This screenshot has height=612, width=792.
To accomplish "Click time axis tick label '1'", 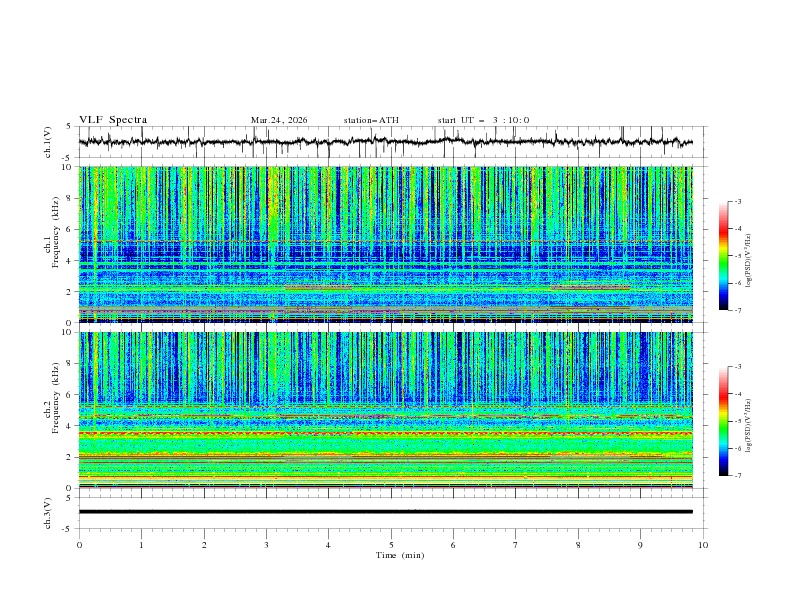I will click(x=141, y=545).
